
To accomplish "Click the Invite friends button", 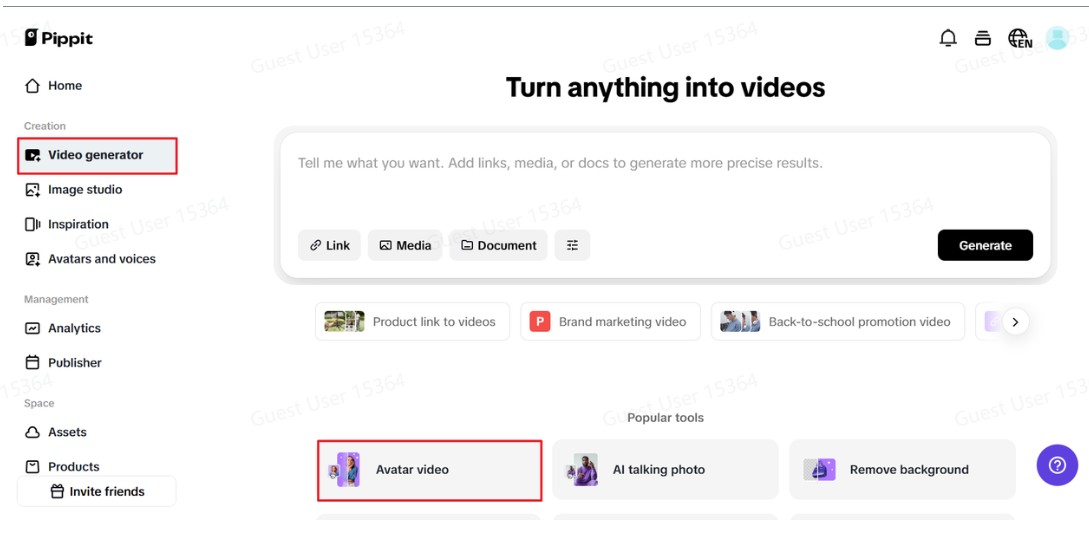I will (x=97, y=491).
